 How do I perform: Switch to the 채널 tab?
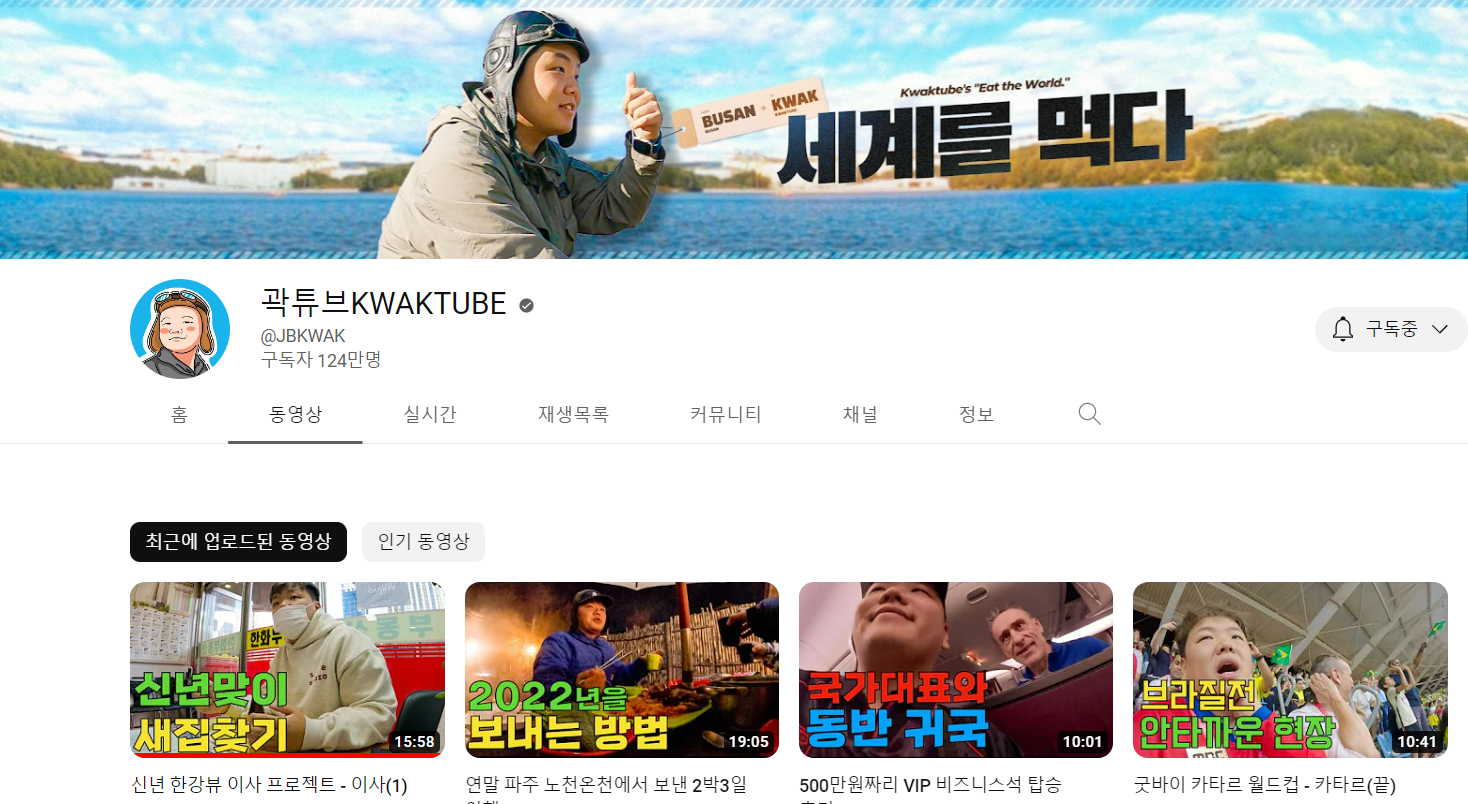click(x=860, y=414)
